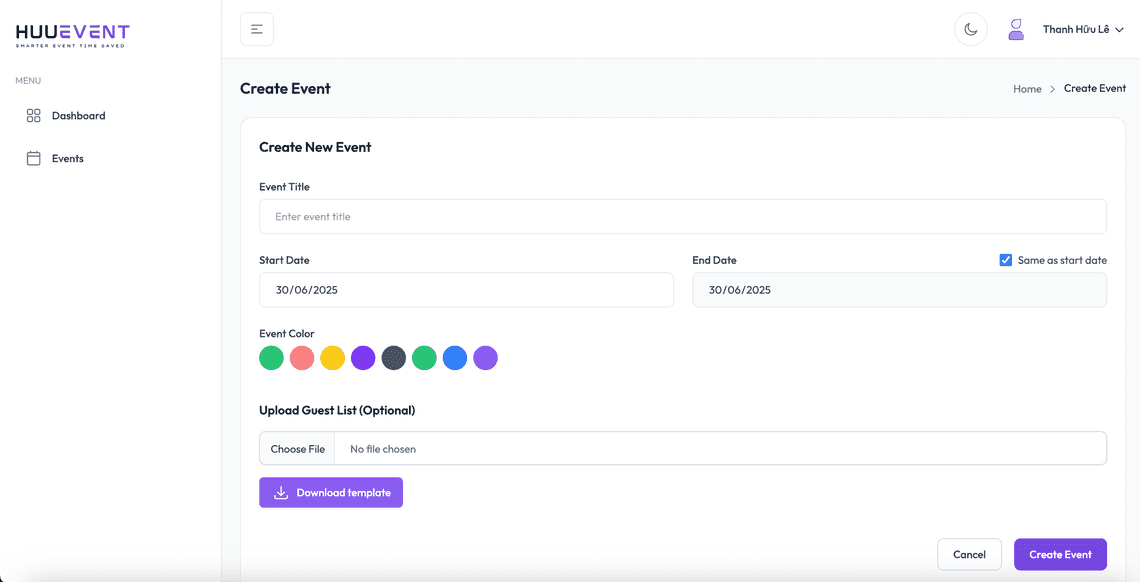The image size is (1140, 582).
Task: Click the HUUEVENT logo
Action: (x=72, y=35)
